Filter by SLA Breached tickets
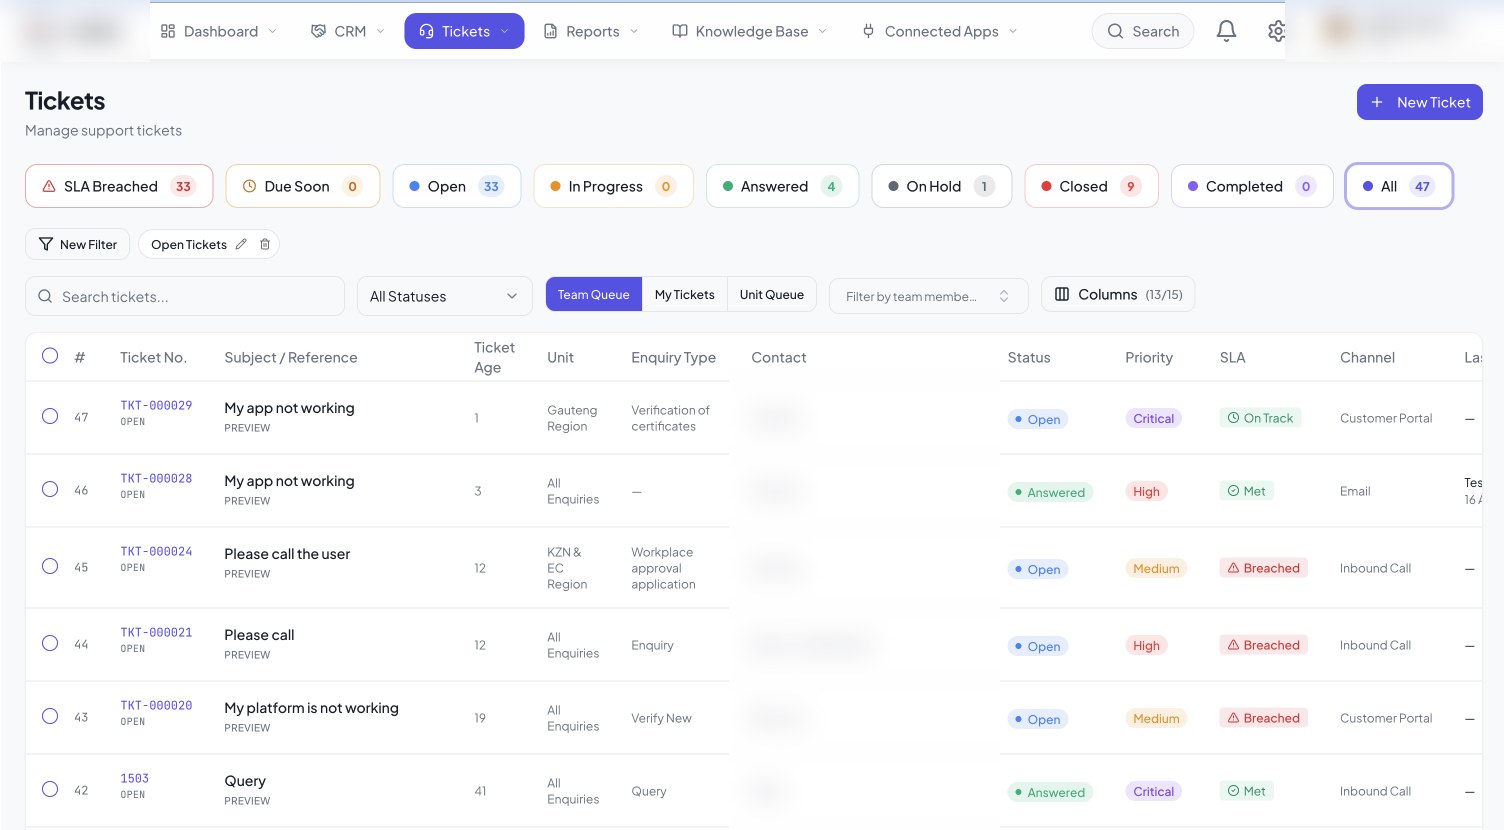 [119, 186]
